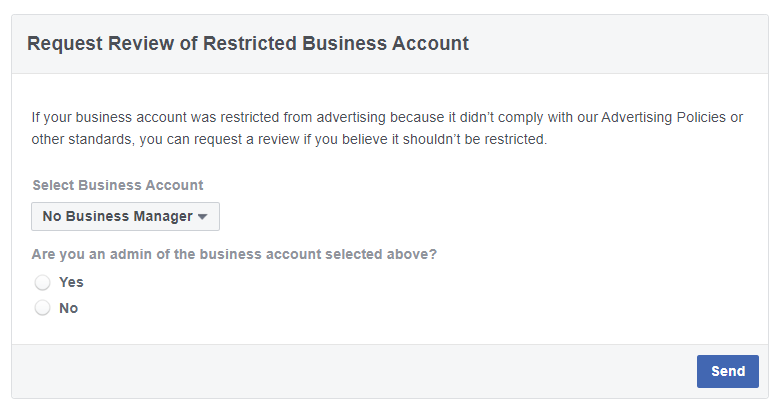Click the No option label text
781x411 pixels.
(x=69, y=308)
